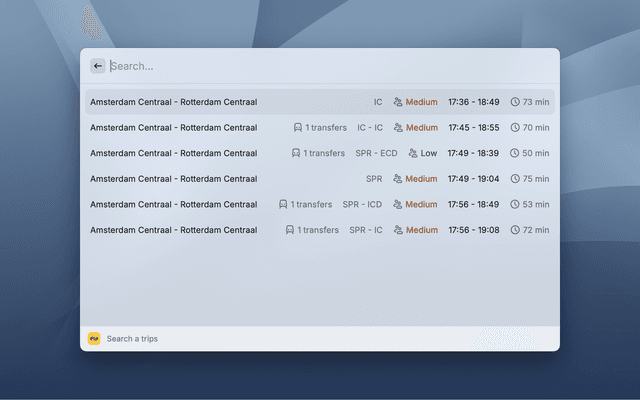
Task: Open the trip with 50 min duration
Action: pyautogui.click(x=173, y=154)
